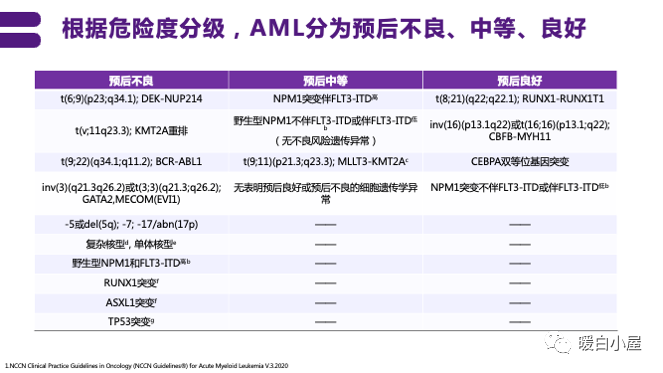Select the t(9;11) MLLT3-KMT2A cell
663x373 pixels.
325,162
